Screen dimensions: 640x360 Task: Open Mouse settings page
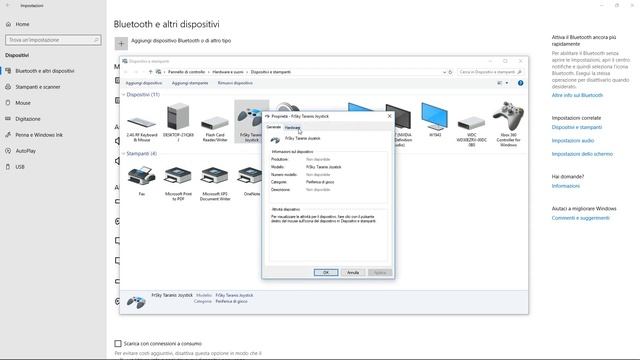click(x=23, y=103)
